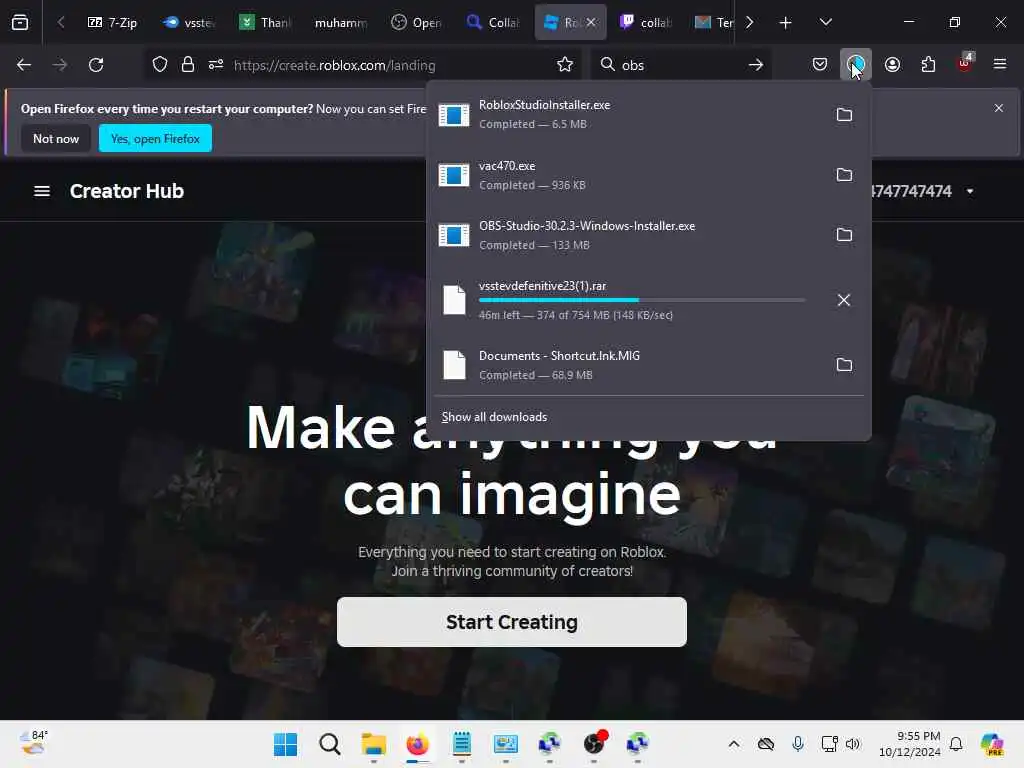Click Not now in Firefox prompt
This screenshot has height=768, width=1024.
click(x=56, y=138)
